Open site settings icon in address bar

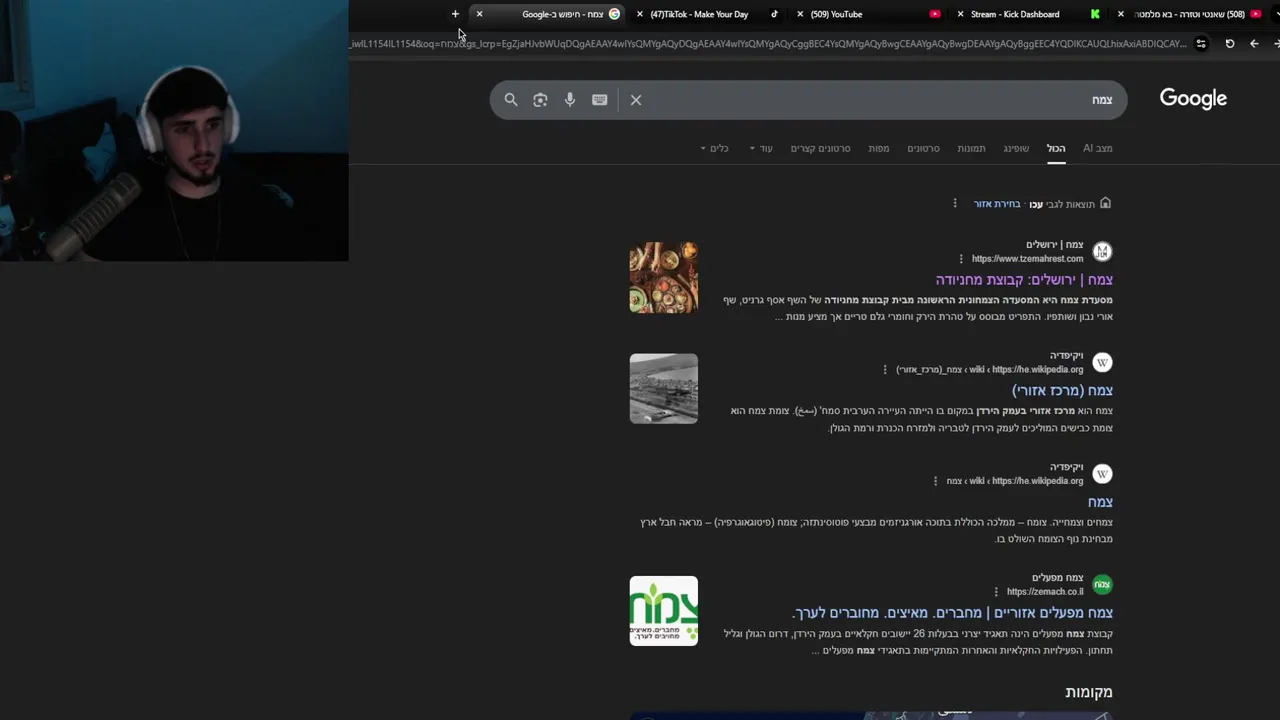tap(1201, 44)
